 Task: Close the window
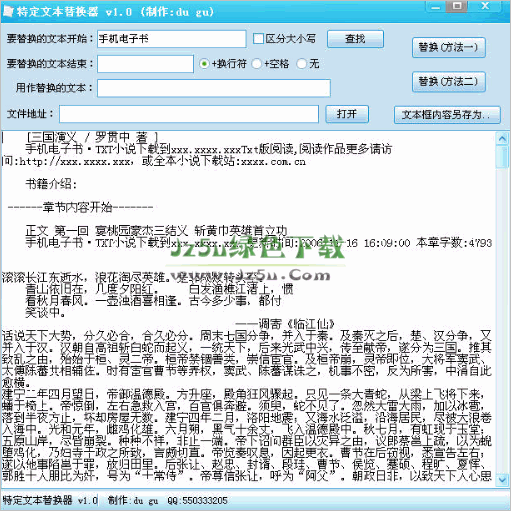pos(485,7)
